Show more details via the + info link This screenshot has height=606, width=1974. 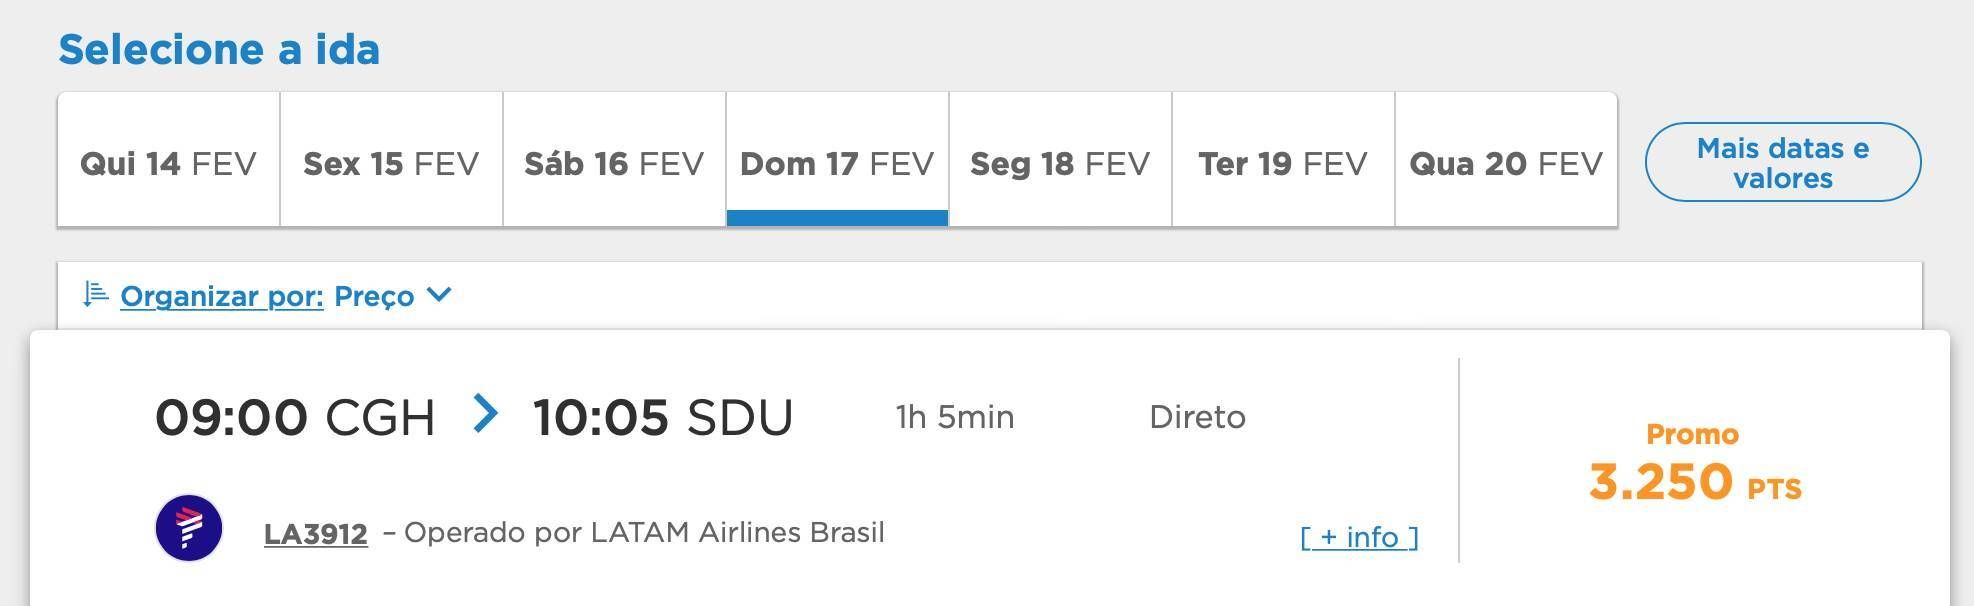pos(1359,537)
